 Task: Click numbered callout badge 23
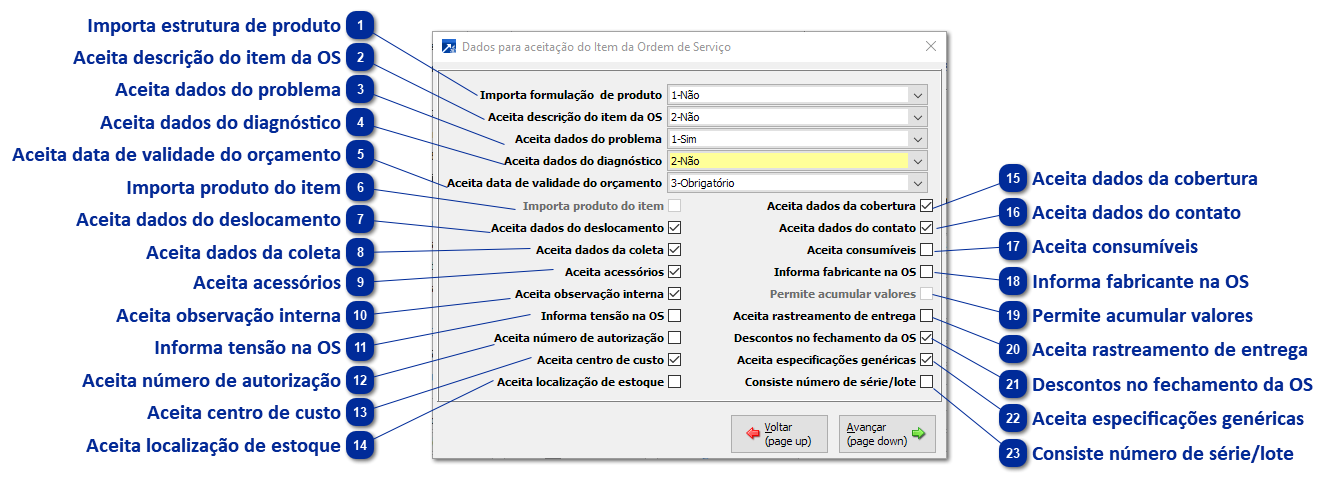tap(1014, 453)
